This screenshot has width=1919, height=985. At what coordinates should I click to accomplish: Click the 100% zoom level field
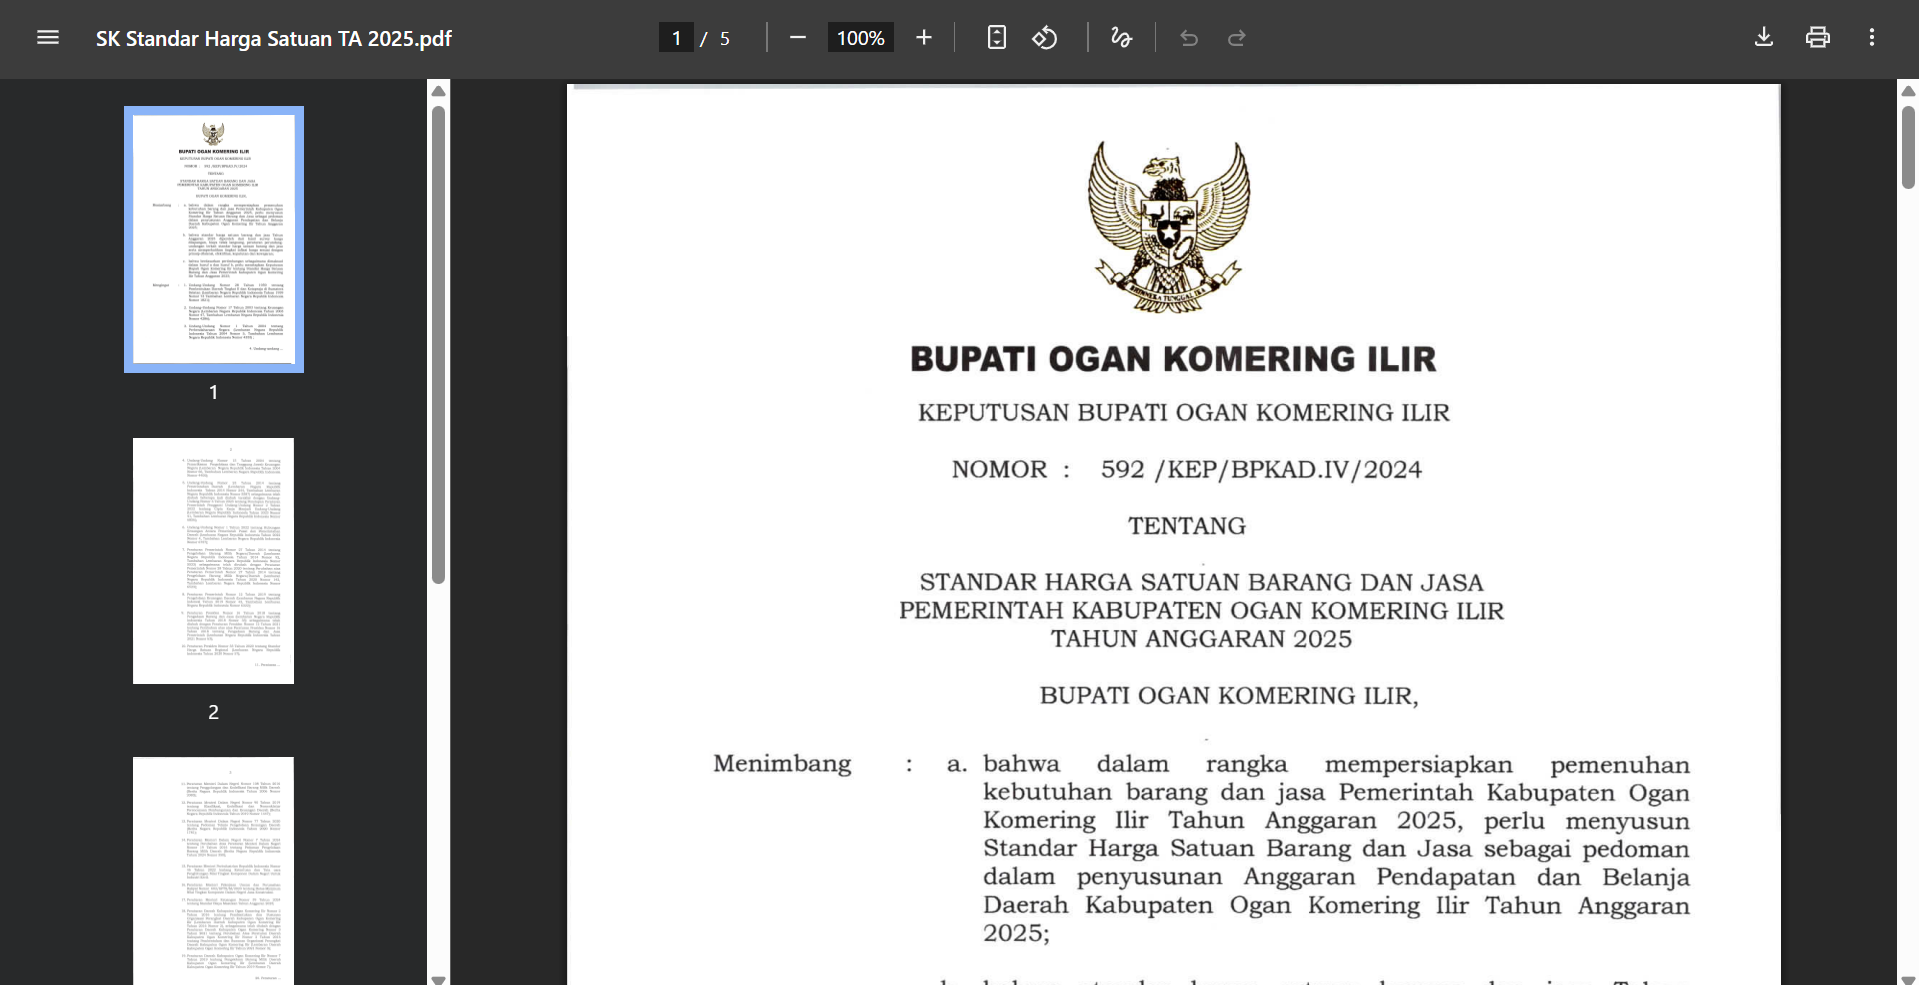(x=860, y=38)
